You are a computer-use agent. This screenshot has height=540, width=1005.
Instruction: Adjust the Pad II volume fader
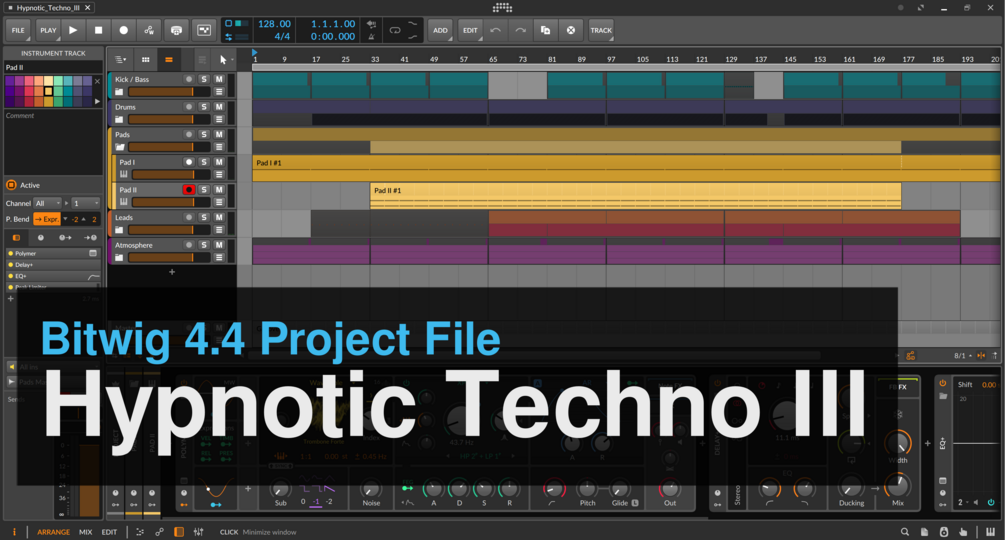coord(171,202)
